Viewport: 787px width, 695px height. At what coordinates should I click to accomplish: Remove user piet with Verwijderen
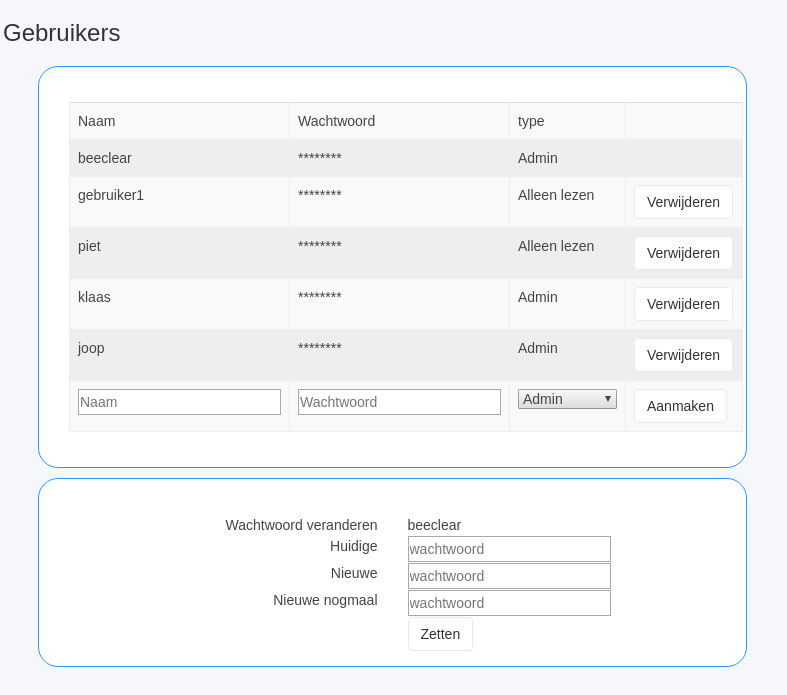pyautogui.click(x=683, y=253)
